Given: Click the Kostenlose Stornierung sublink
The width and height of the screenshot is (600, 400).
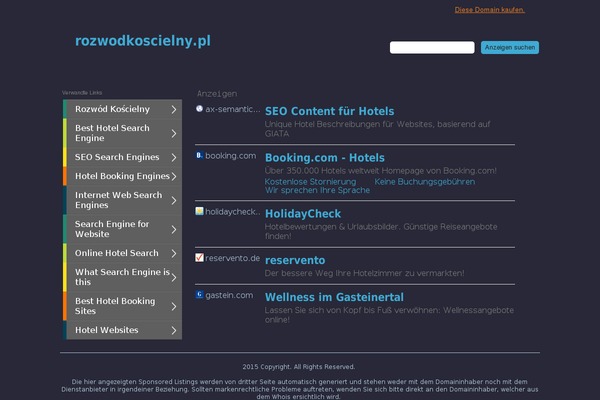Looking at the screenshot, I should [310, 182].
